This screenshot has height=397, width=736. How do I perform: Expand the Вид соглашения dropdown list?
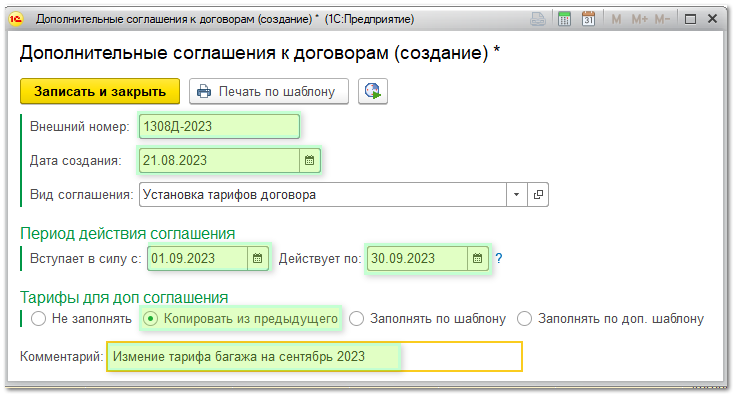[516, 194]
